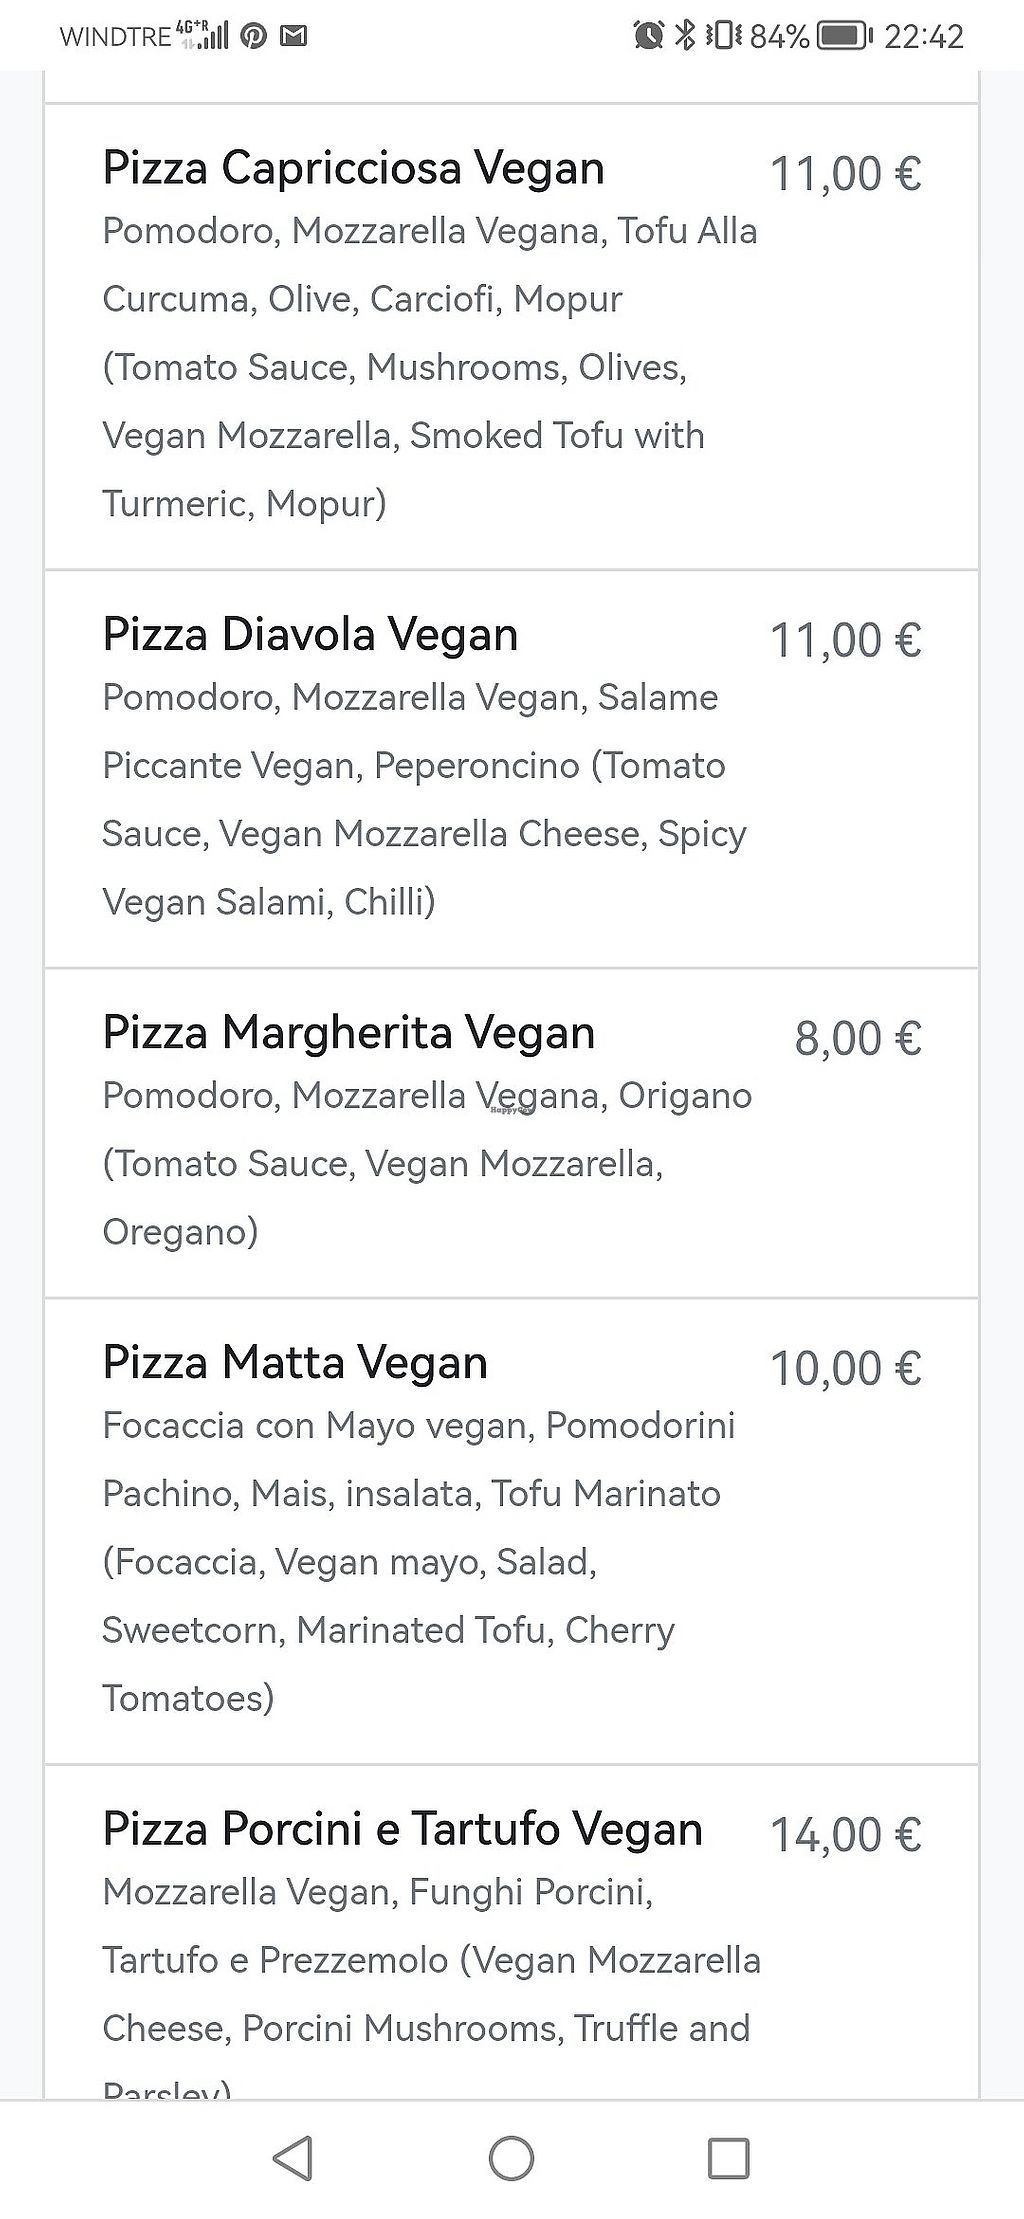Open Pizza Porcini e Tartufo Vegan
This screenshot has height=2219, width=1024.
(402, 1829)
